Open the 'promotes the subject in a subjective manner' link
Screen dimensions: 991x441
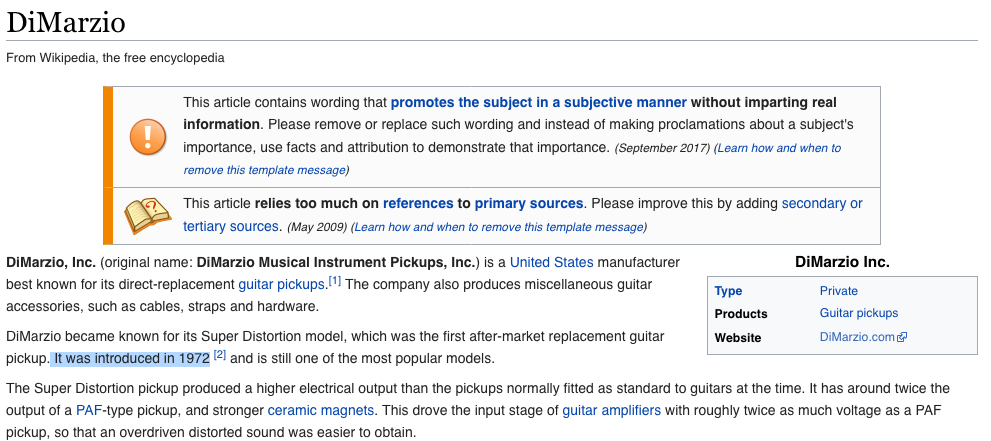(x=538, y=102)
